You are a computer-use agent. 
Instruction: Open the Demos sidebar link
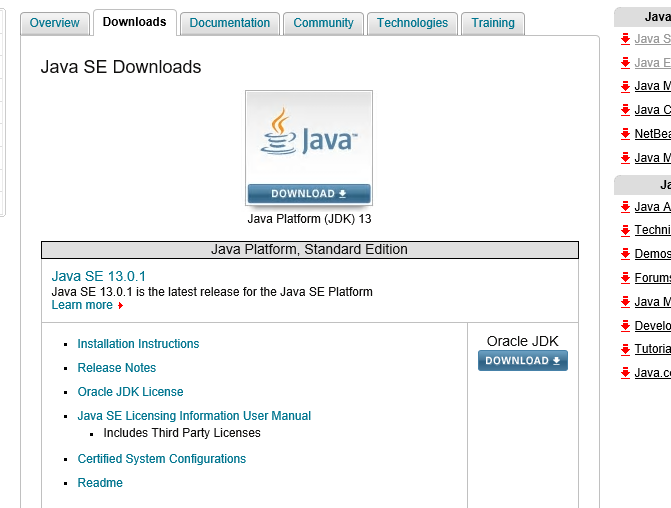[653, 254]
